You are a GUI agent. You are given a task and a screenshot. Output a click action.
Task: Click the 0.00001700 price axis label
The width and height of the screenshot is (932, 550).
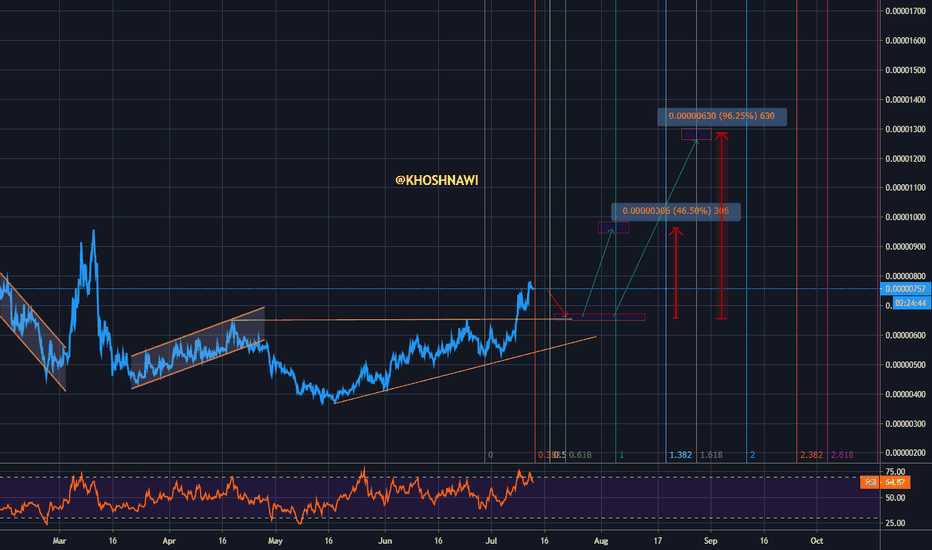point(905,11)
